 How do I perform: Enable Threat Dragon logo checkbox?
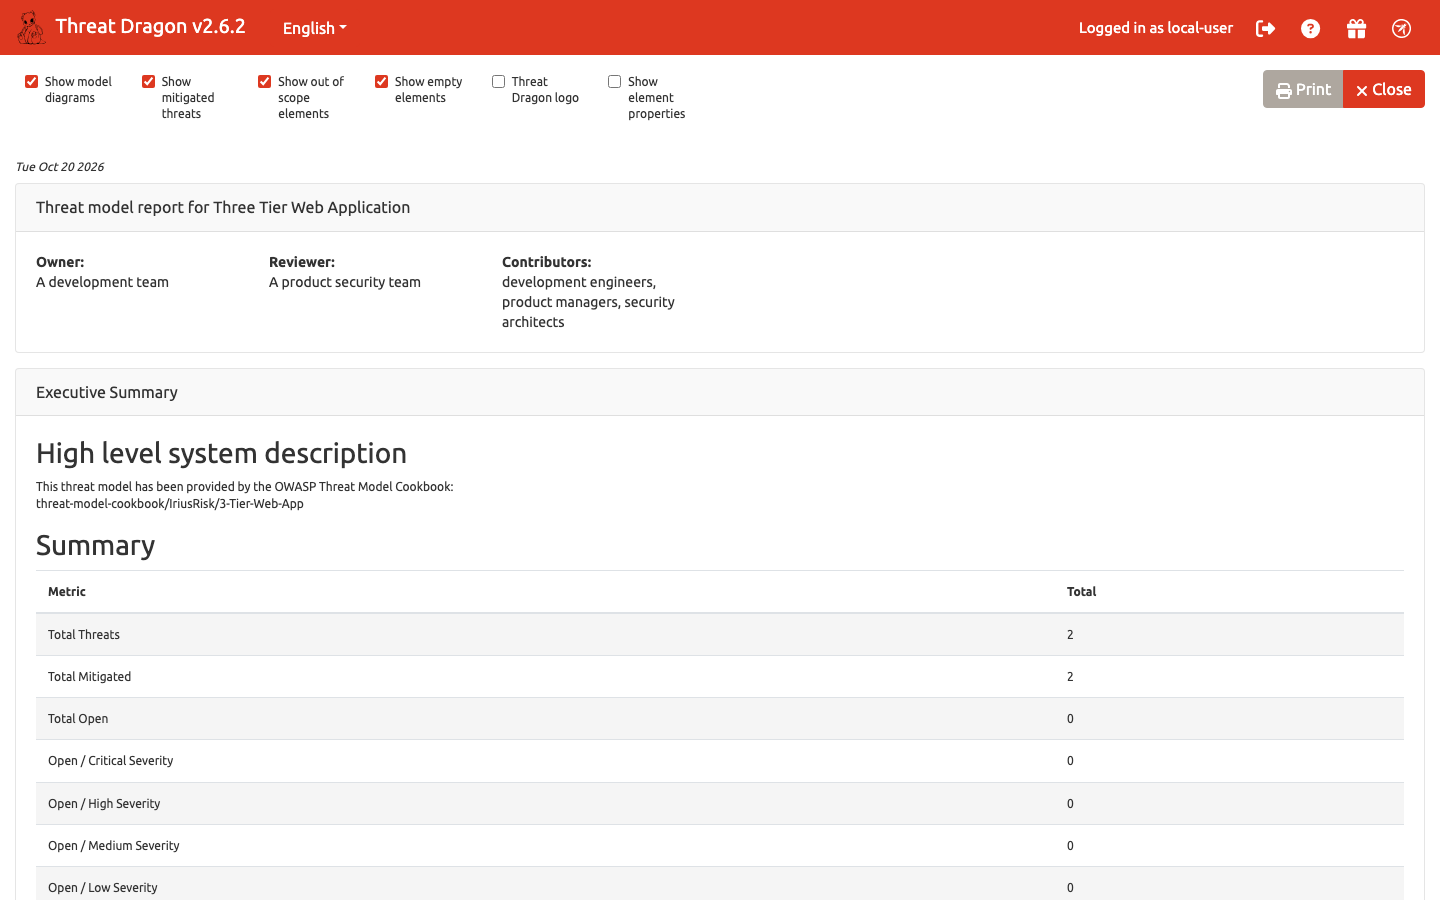[499, 82]
